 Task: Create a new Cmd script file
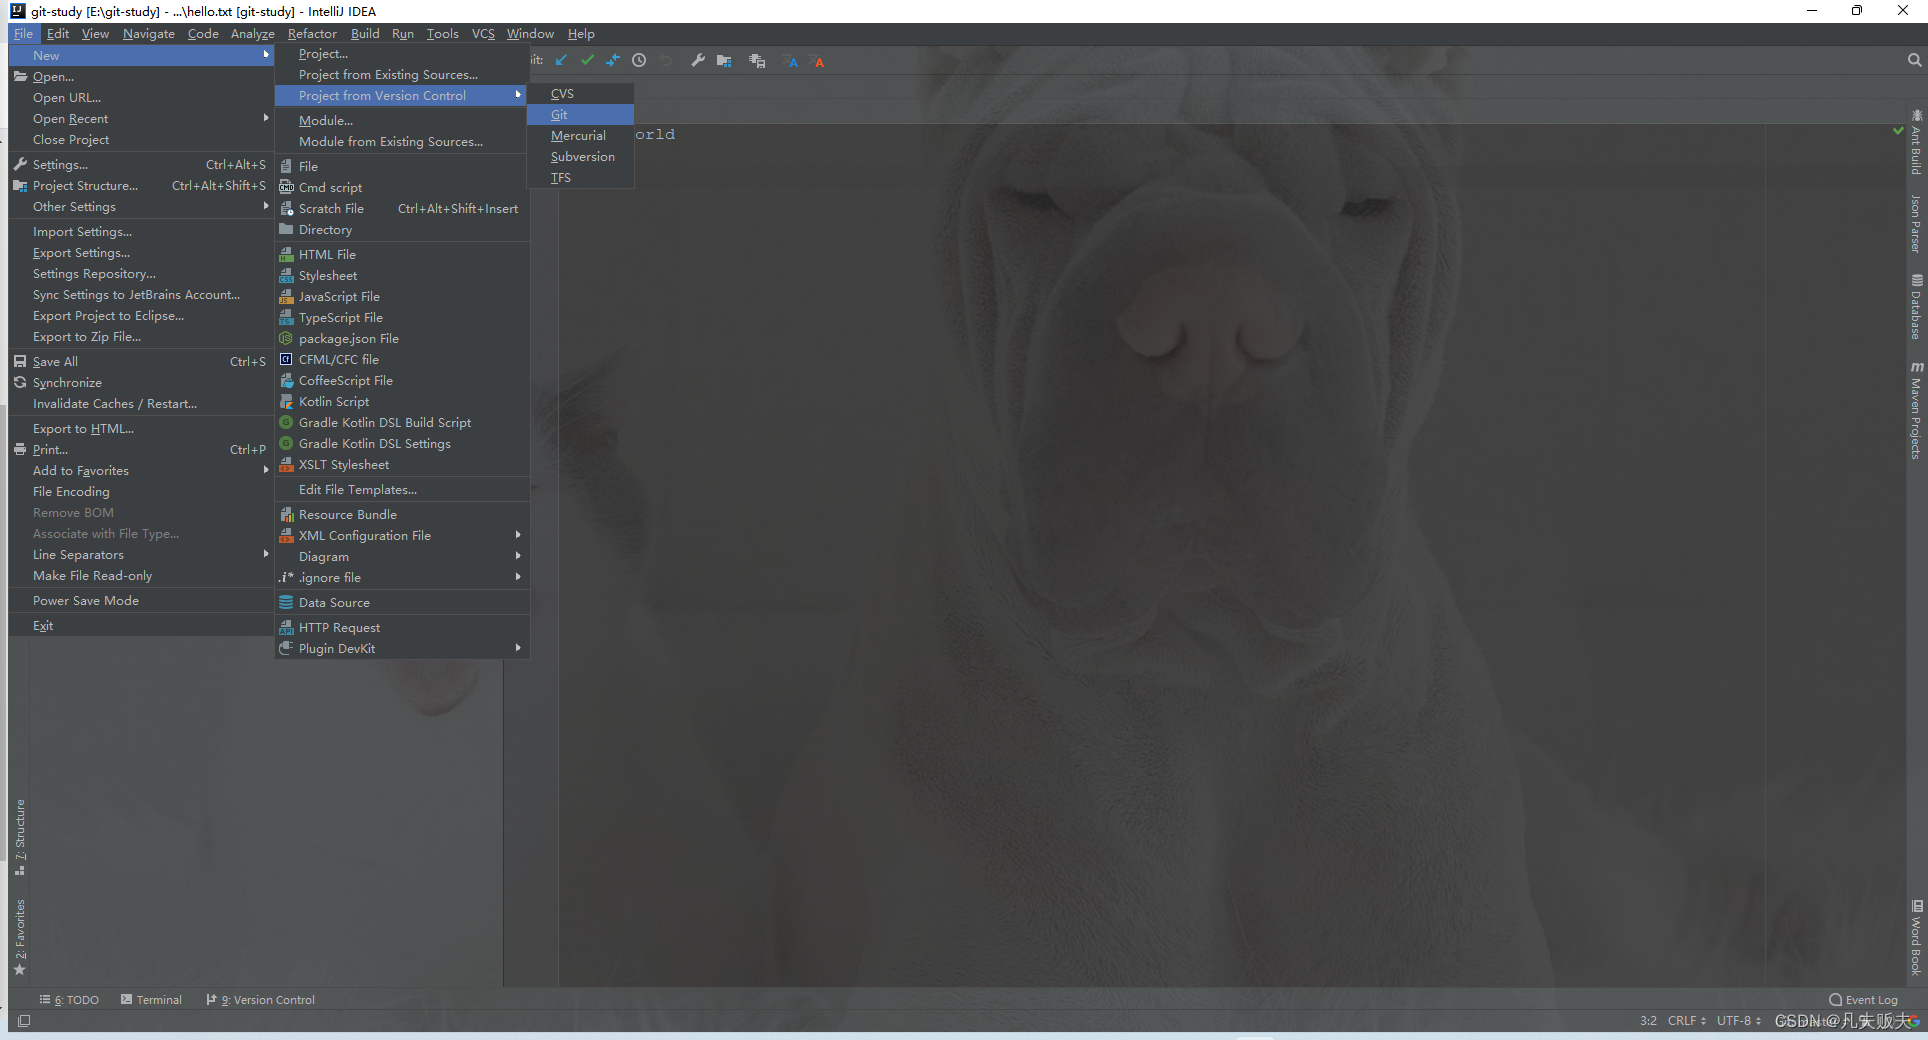[402, 187]
